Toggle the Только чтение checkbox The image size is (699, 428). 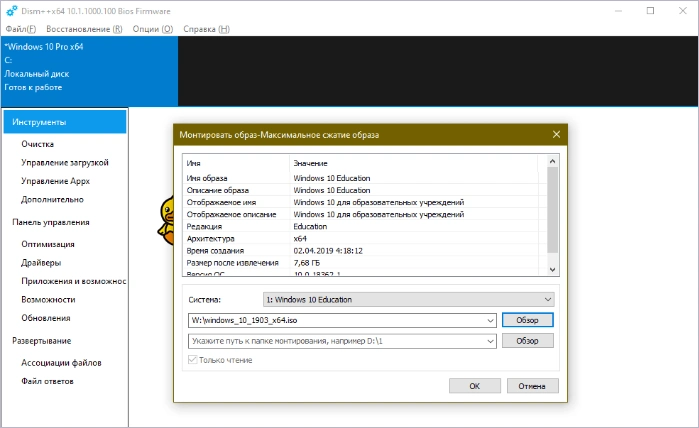[x=194, y=360]
